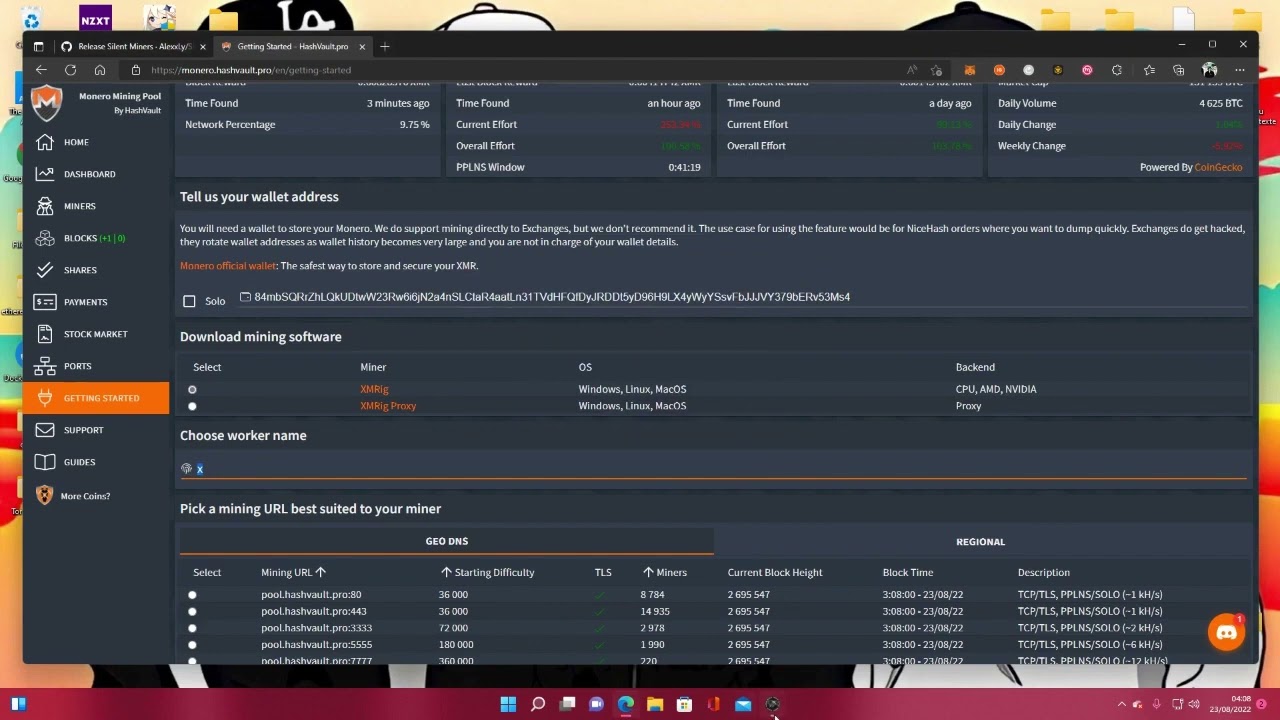Select the XMRig Proxy radio button
The width and height of the screenshot is (1280, 720).
[x=192, y=406]
